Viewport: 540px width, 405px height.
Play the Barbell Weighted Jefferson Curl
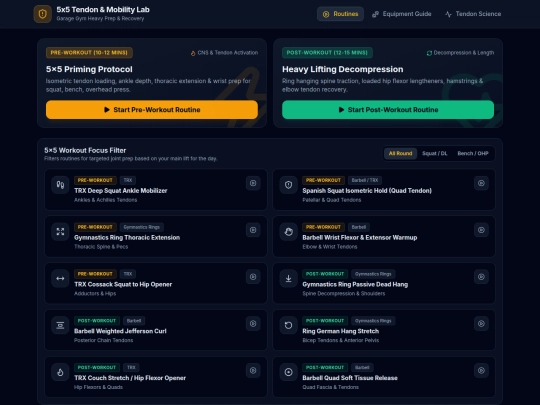click(253, 324)
